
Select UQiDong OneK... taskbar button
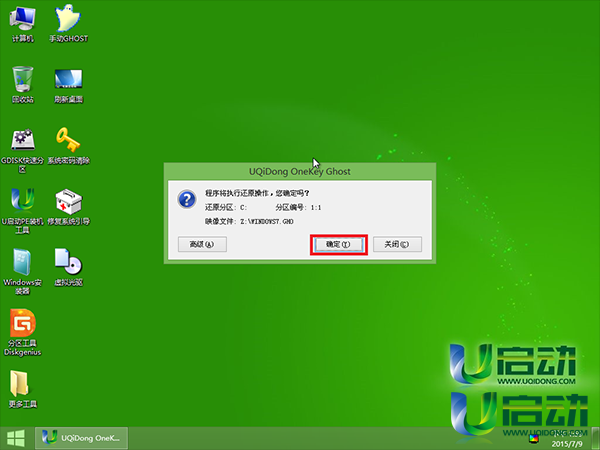[x=82, y=438]
